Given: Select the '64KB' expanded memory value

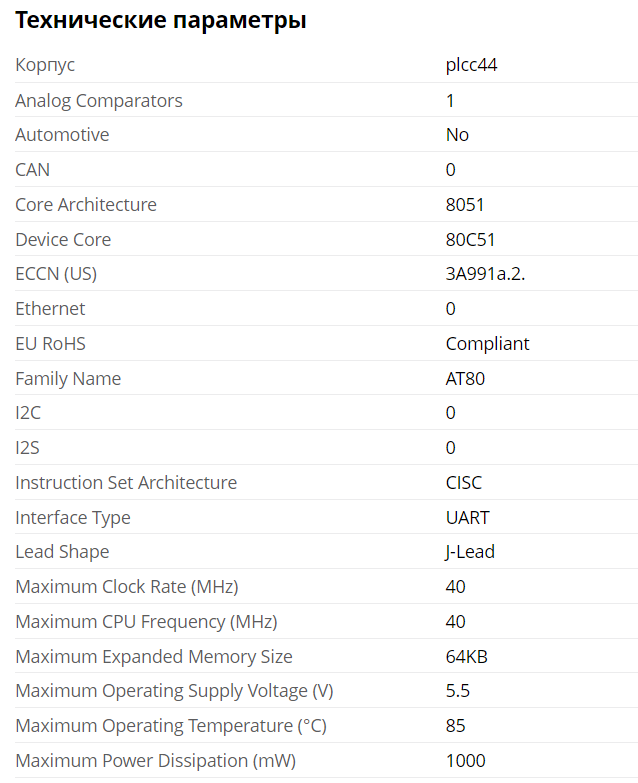Looking at the screenshot, I should 466,657.
